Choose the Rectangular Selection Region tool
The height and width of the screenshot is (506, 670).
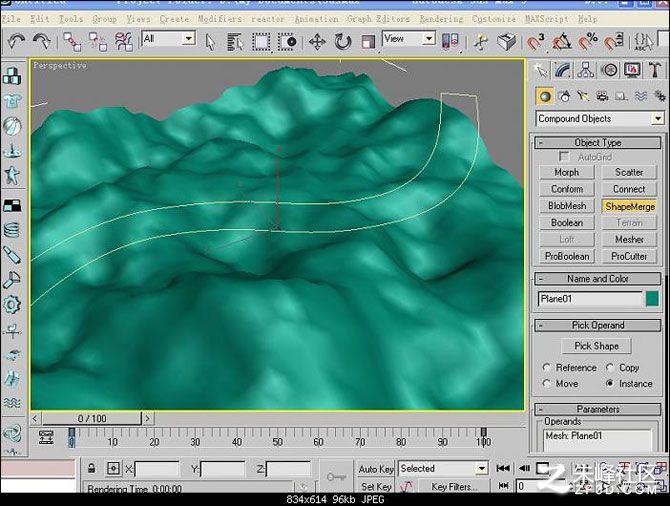click(261, 42)
